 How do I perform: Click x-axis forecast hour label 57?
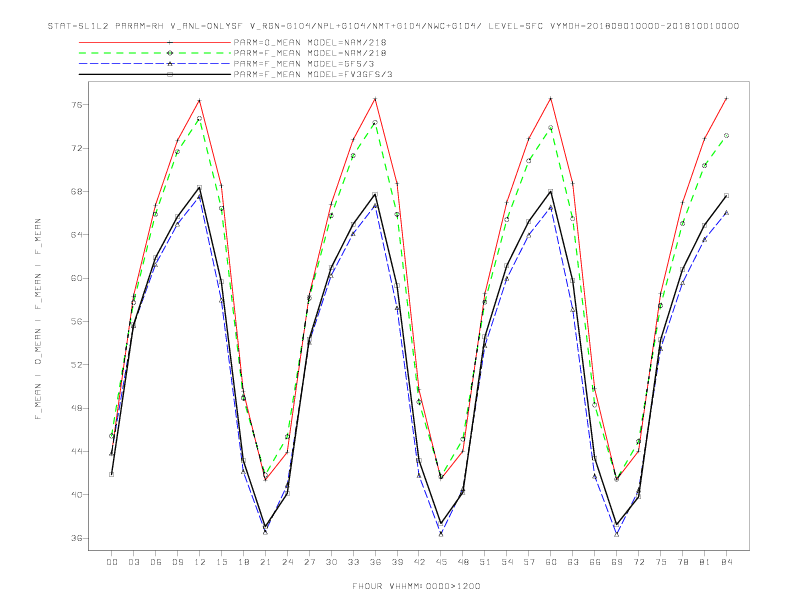(x=529, y=562)
